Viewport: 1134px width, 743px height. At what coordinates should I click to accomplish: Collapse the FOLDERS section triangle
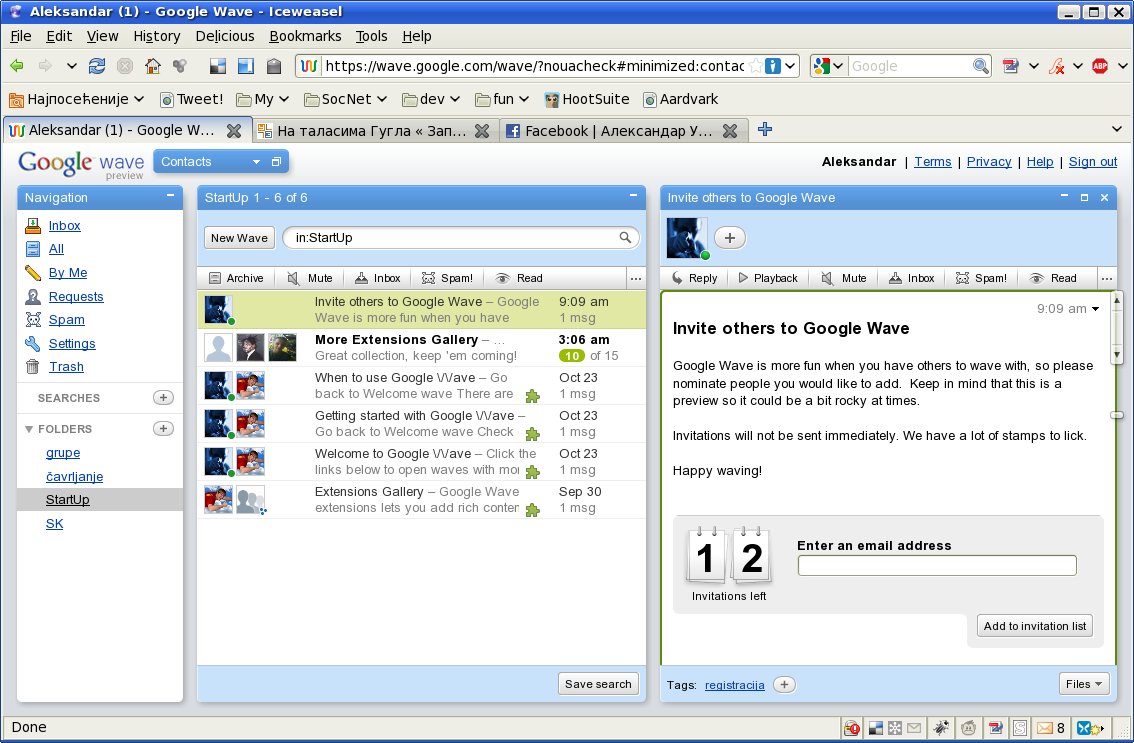(29, 429)
